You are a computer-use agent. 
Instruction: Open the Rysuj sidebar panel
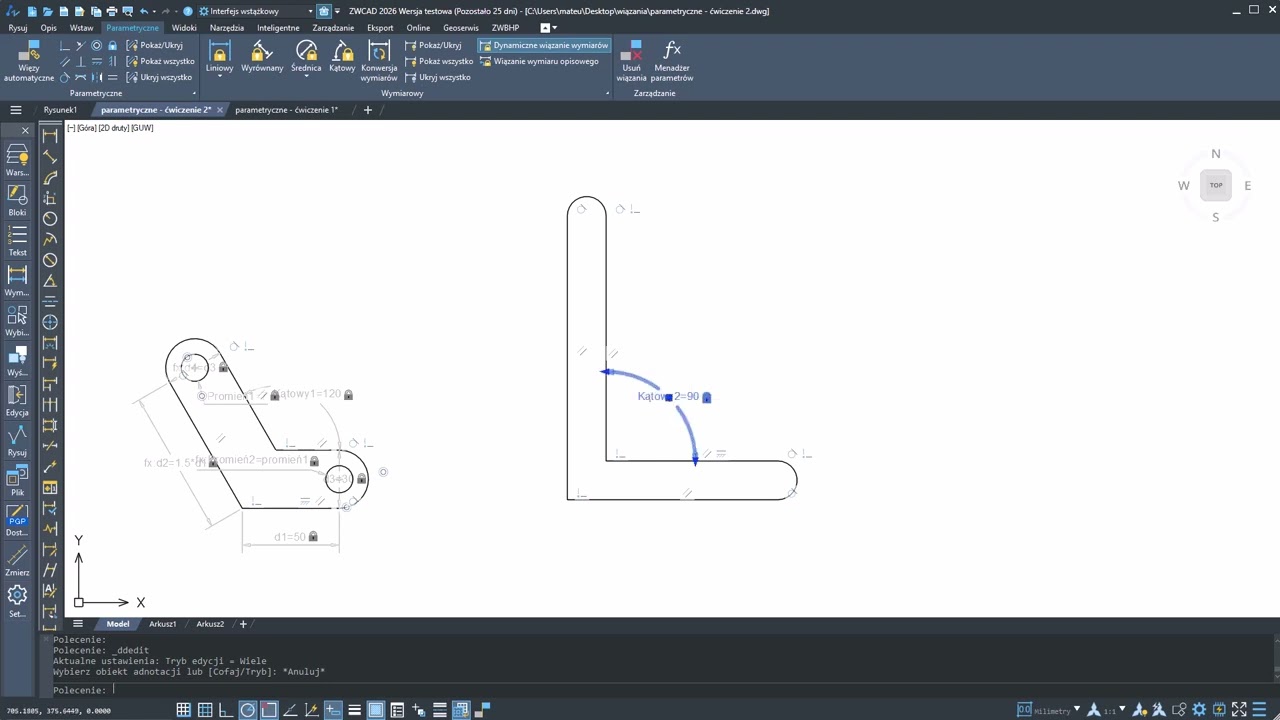(x=17, y=440)
